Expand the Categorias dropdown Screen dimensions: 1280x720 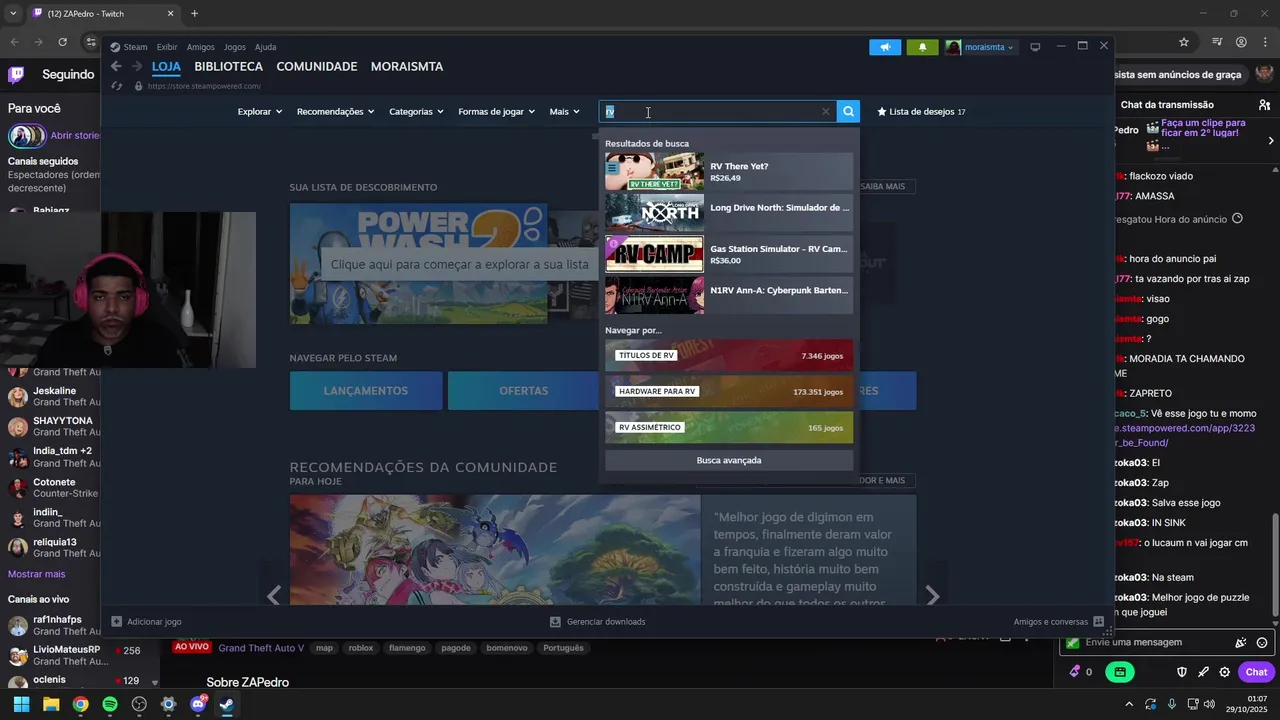416,112
